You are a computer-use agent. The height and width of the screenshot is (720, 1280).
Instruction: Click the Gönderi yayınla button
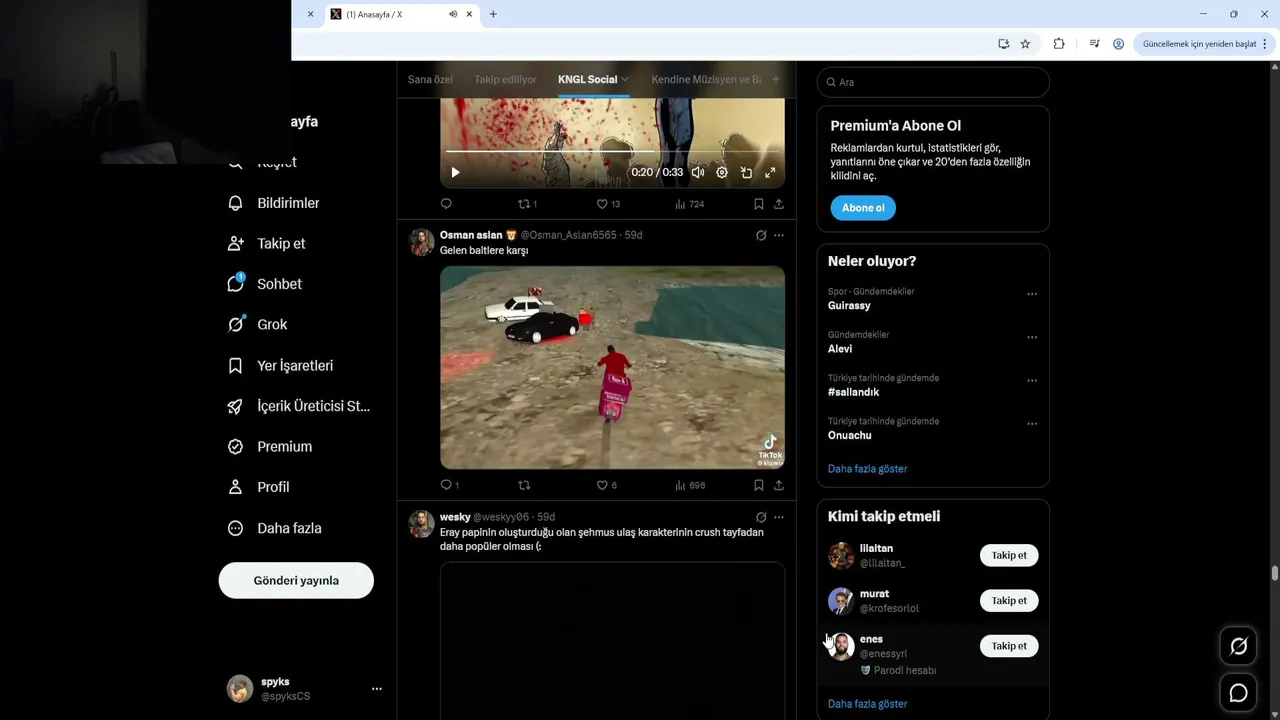[296, 580]
